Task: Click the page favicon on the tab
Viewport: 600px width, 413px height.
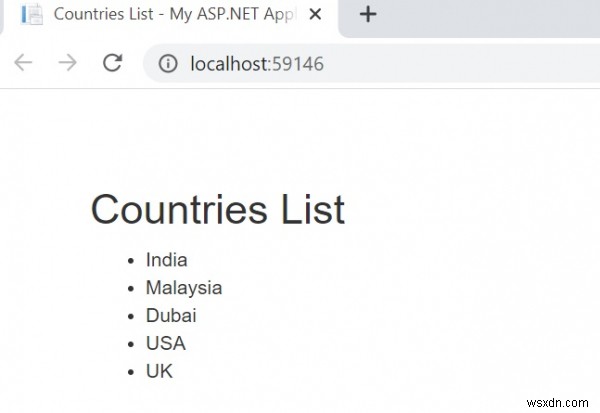Action: pyautogui.click(x=32, y=15)
